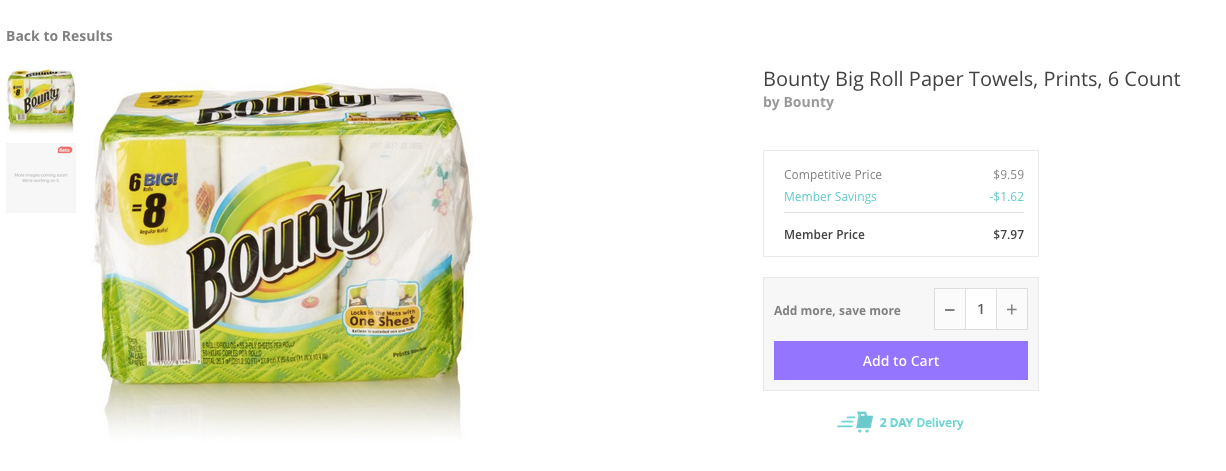Click the 'by Bounty' brand link

798,102
